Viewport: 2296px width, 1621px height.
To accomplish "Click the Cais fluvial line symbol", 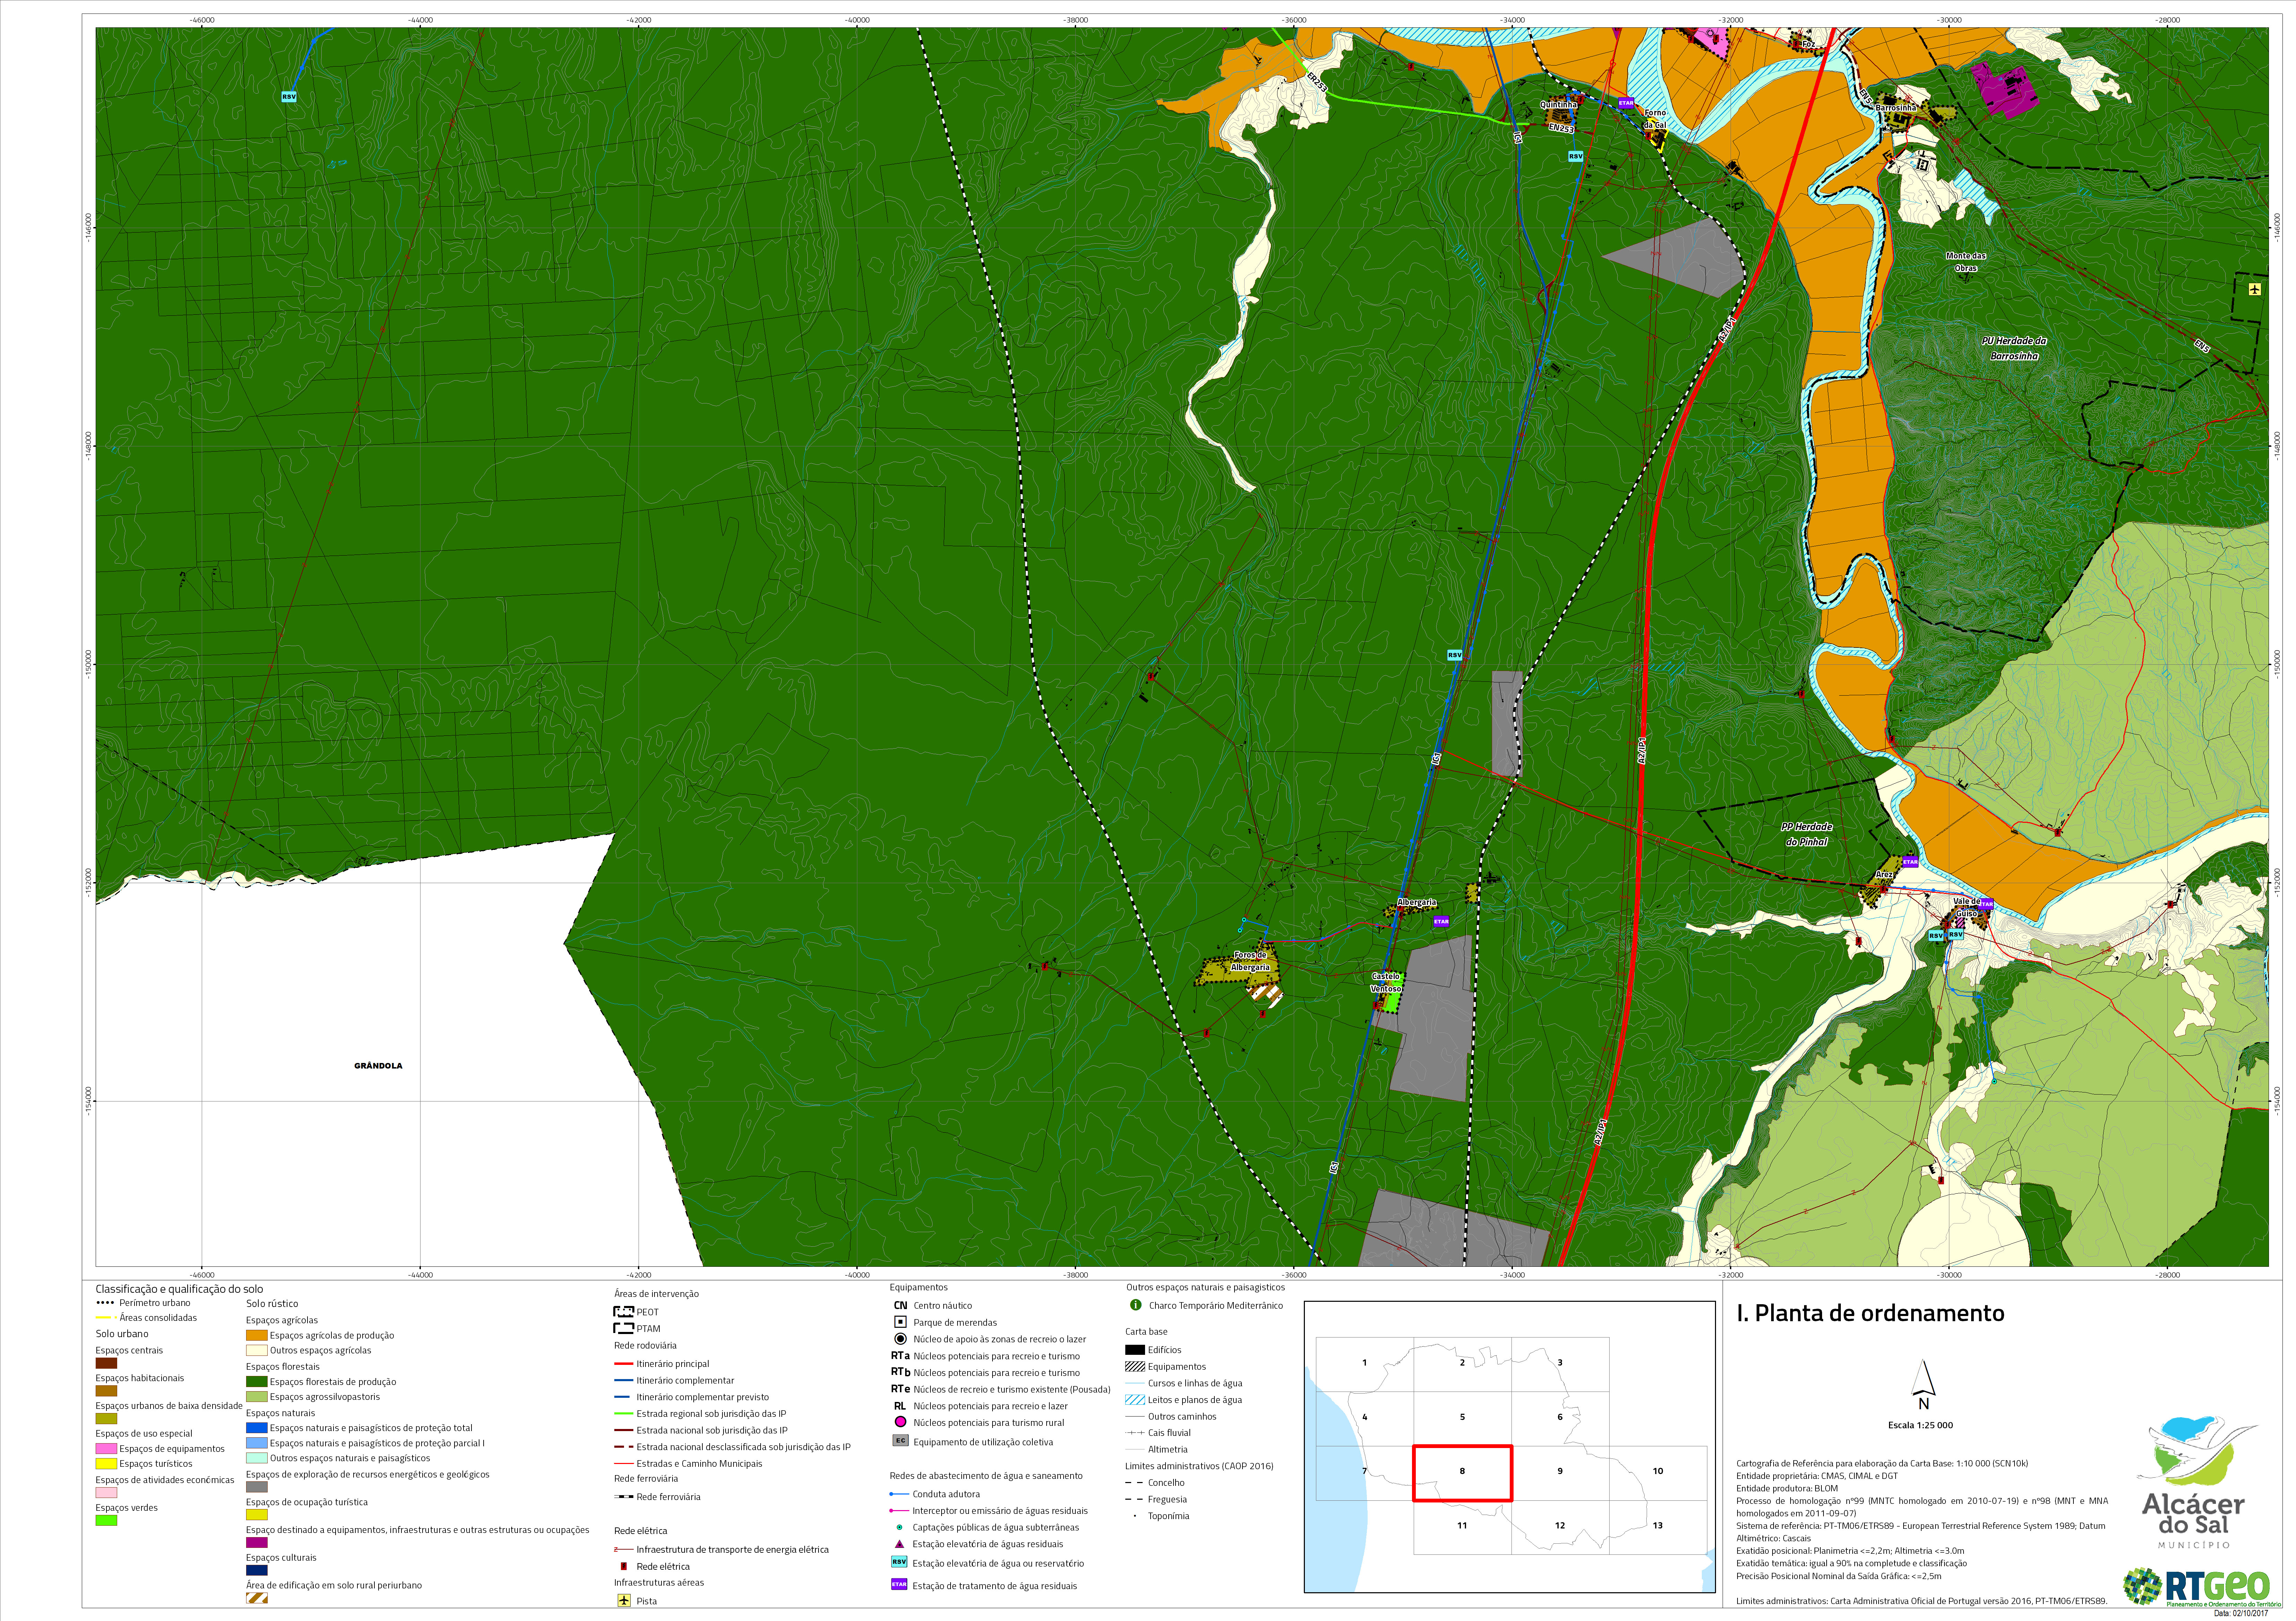I will 1135,1433.
